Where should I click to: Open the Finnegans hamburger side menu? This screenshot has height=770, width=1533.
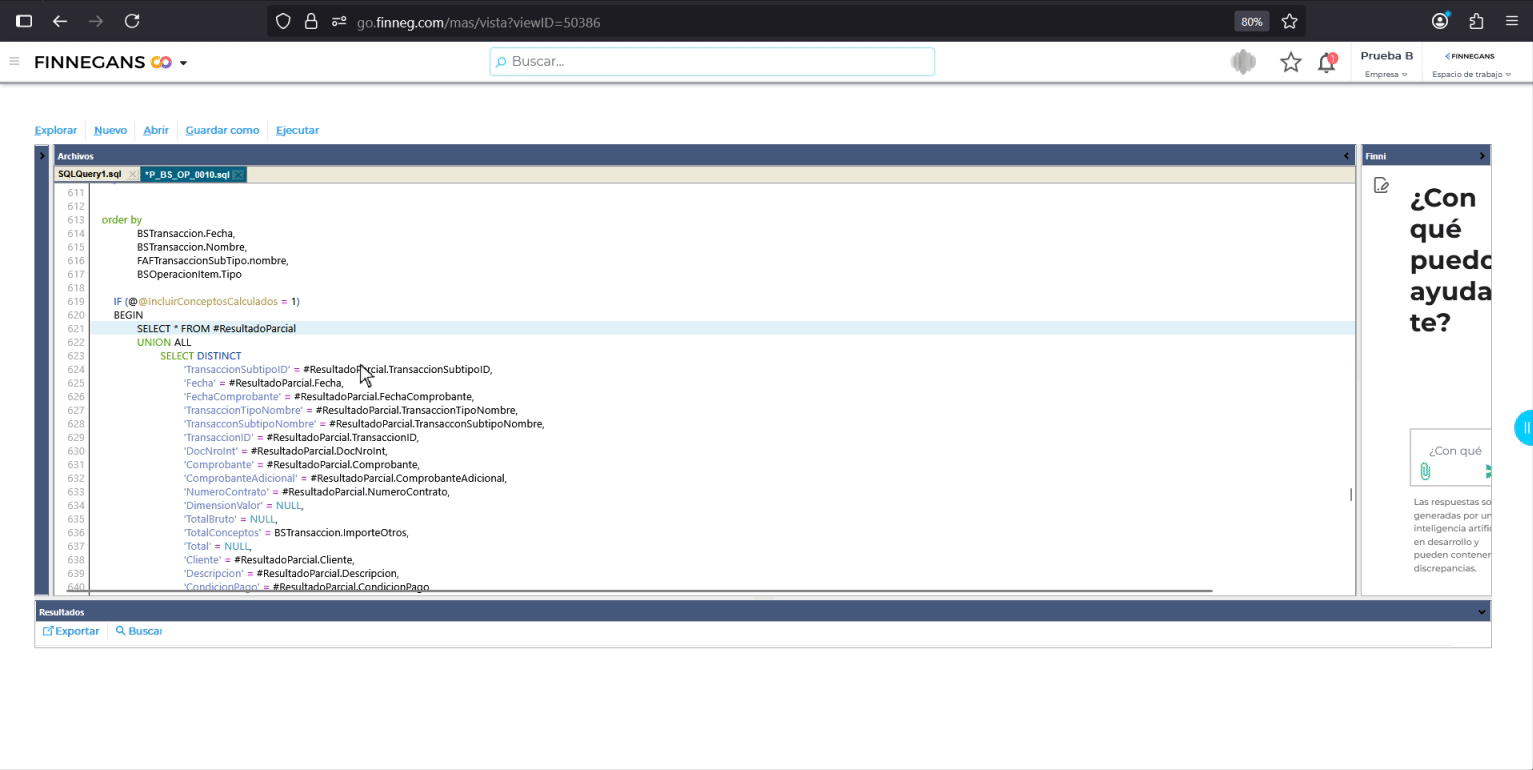tap(14, 62)
